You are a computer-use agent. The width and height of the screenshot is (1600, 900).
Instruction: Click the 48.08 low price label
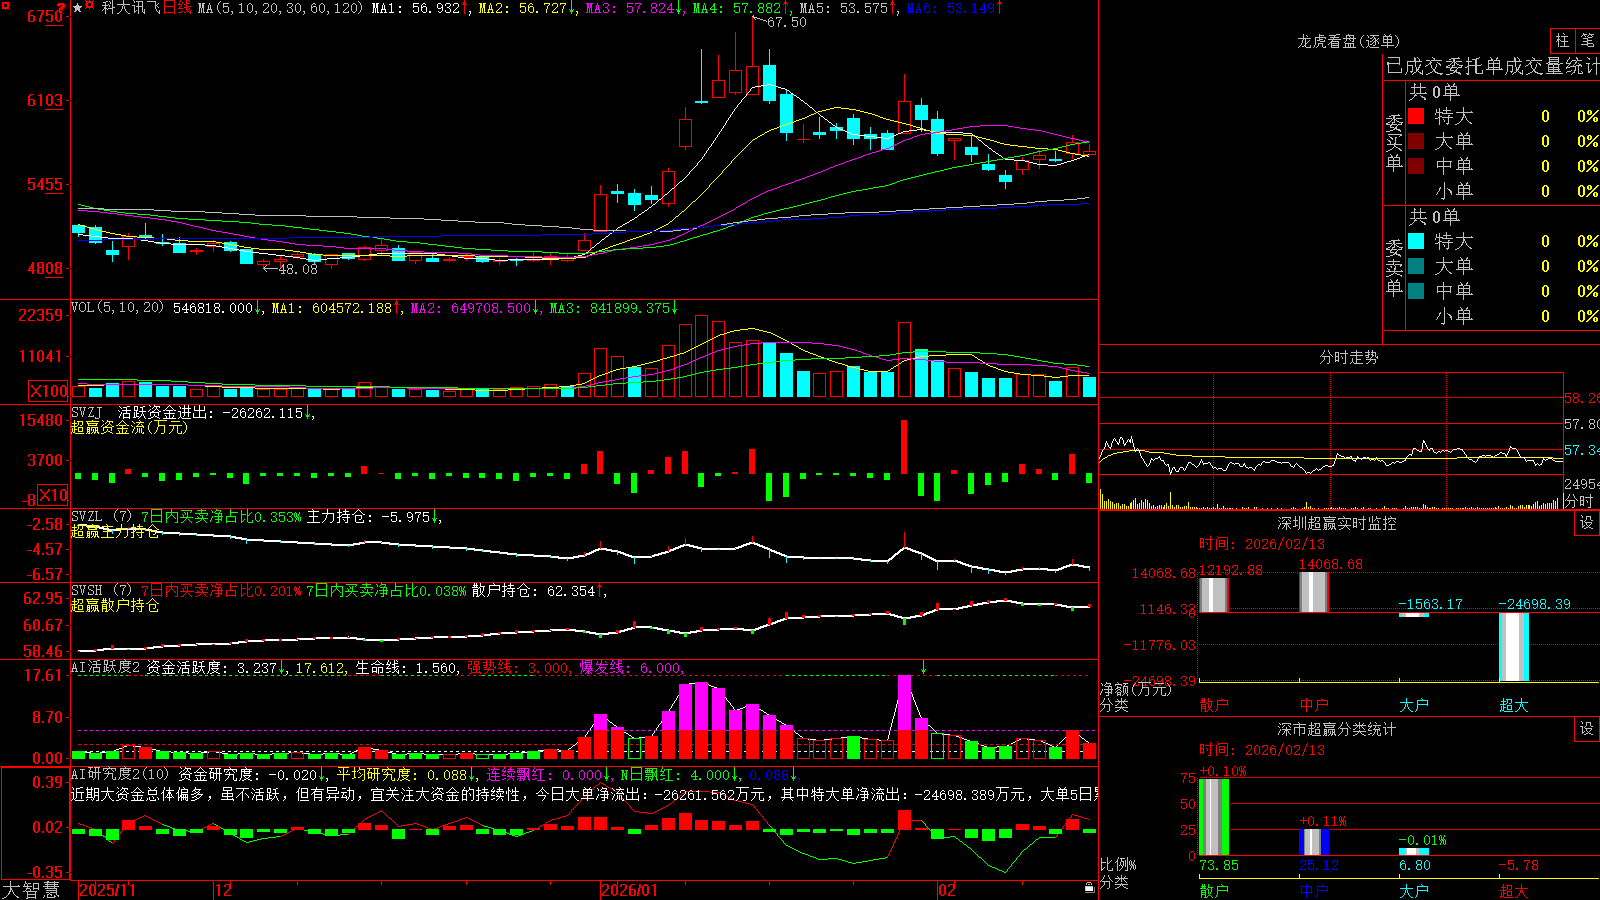pos(298,269)
